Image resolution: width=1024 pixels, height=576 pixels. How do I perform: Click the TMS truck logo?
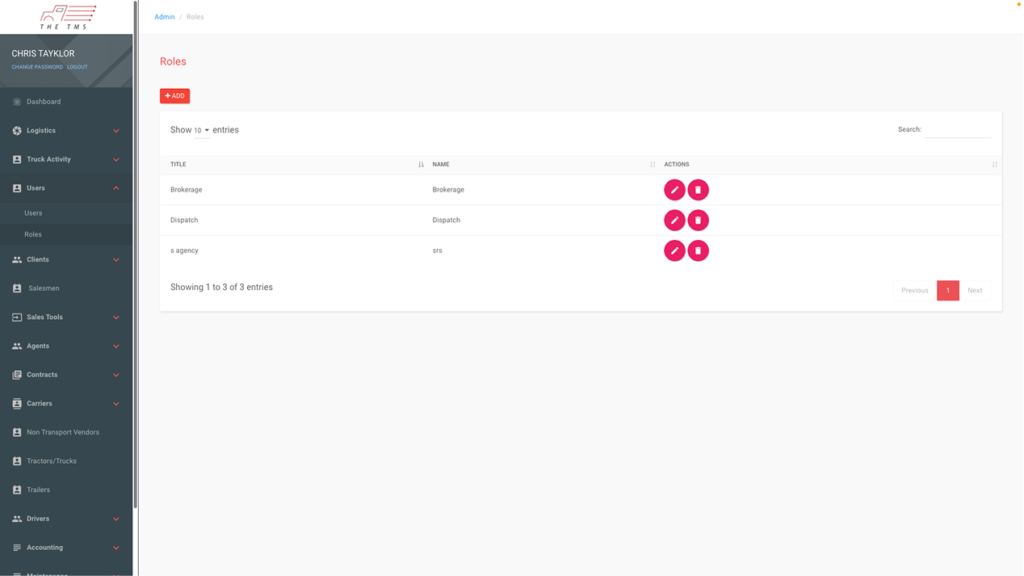pyautogui.click(x=67, y=16)
